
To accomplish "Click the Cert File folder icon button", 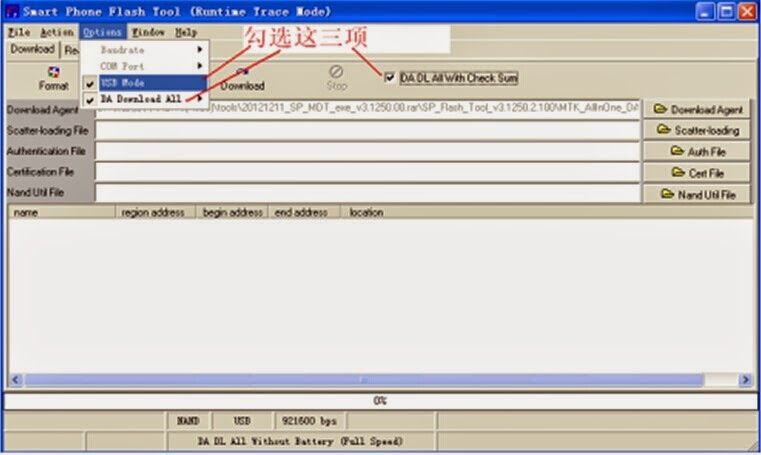I will pyautogui.click(x=696, y=173).
